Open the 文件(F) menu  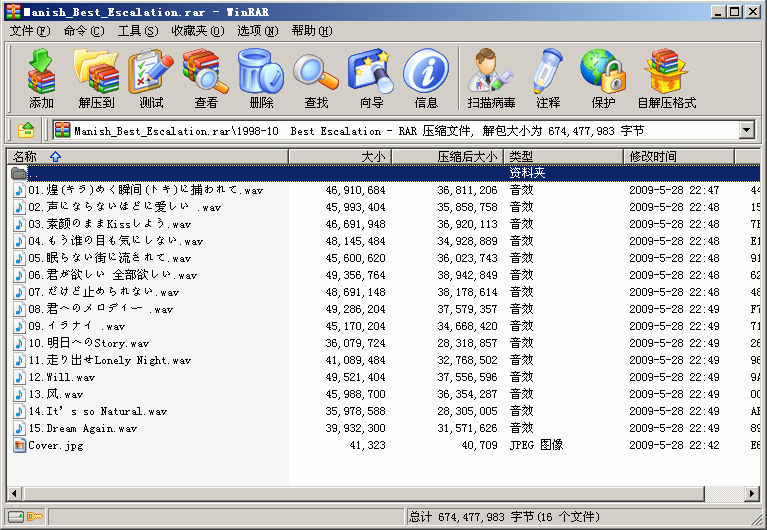[30, 31]
